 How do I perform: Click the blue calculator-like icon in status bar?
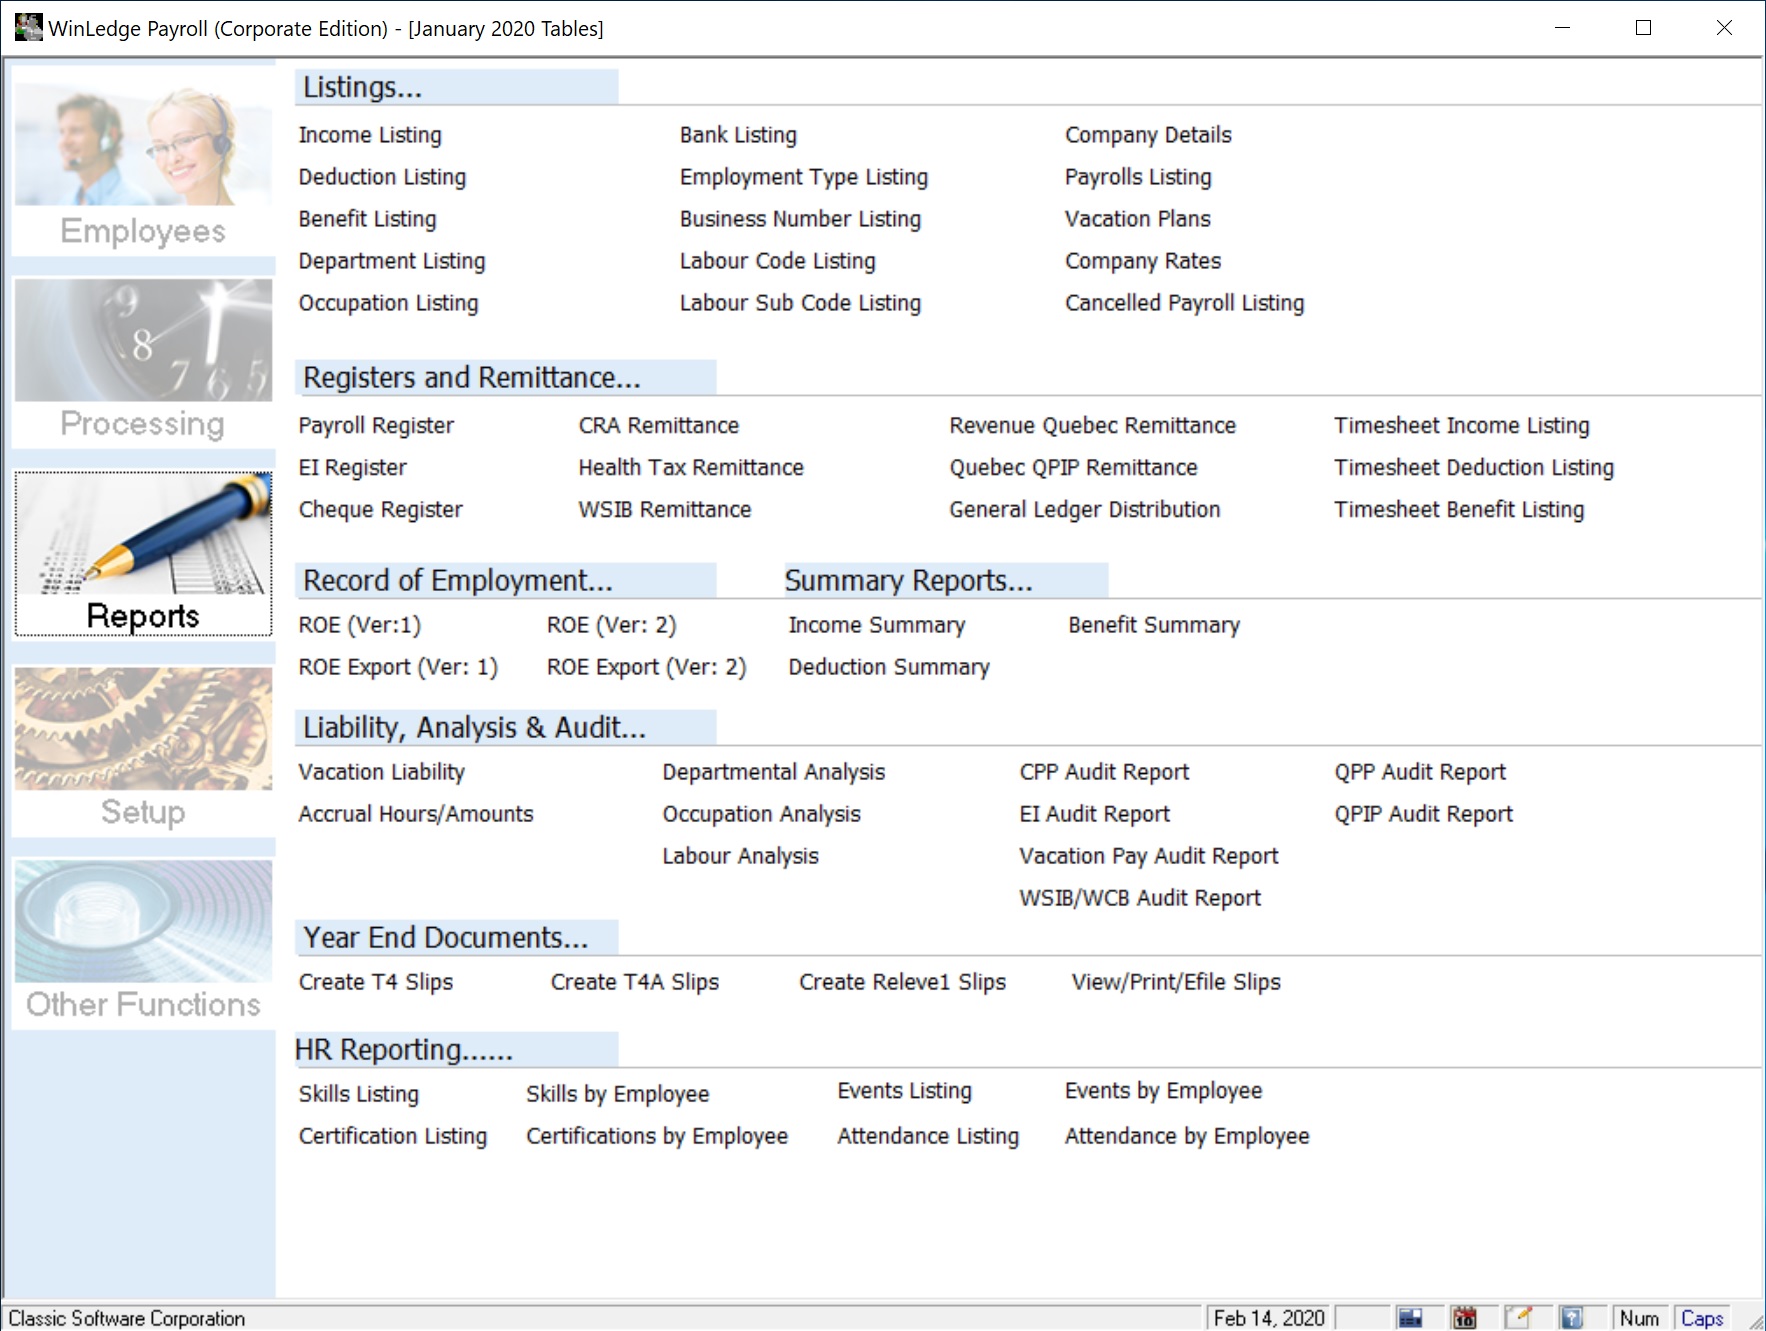tap(1410, 1318)
